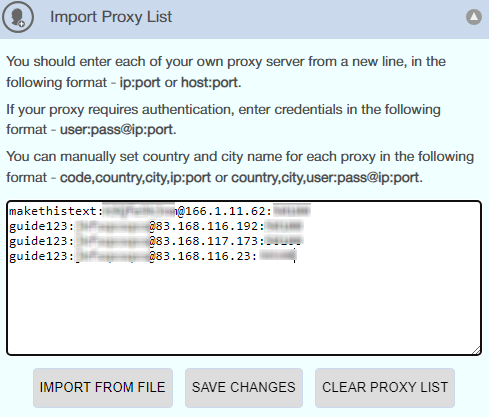
Task: Click the blurred port after 166.1.11.62
Action: click(x=292, y=211)
